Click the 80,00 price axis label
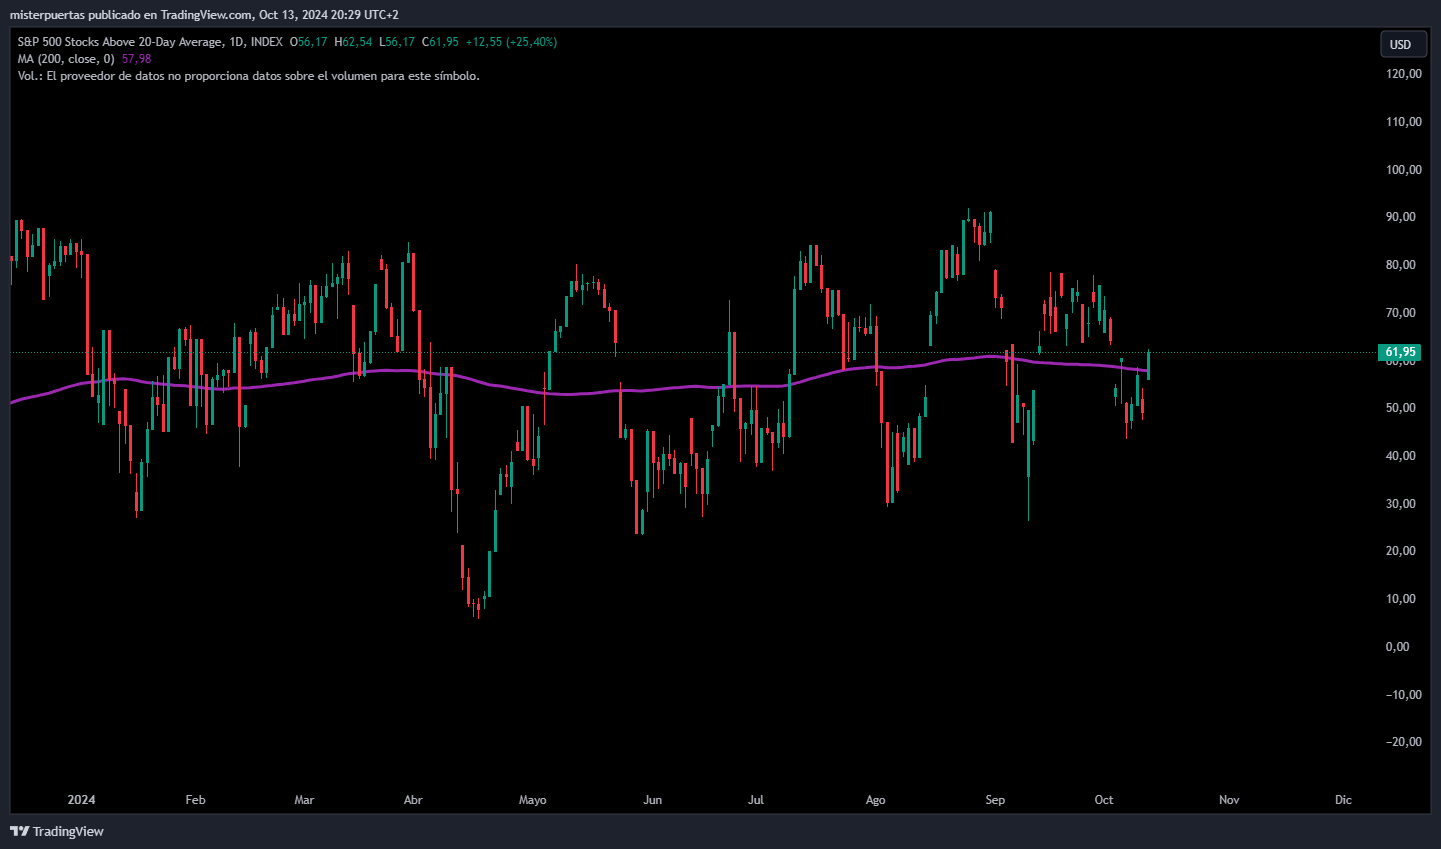 click(1401, 265)
